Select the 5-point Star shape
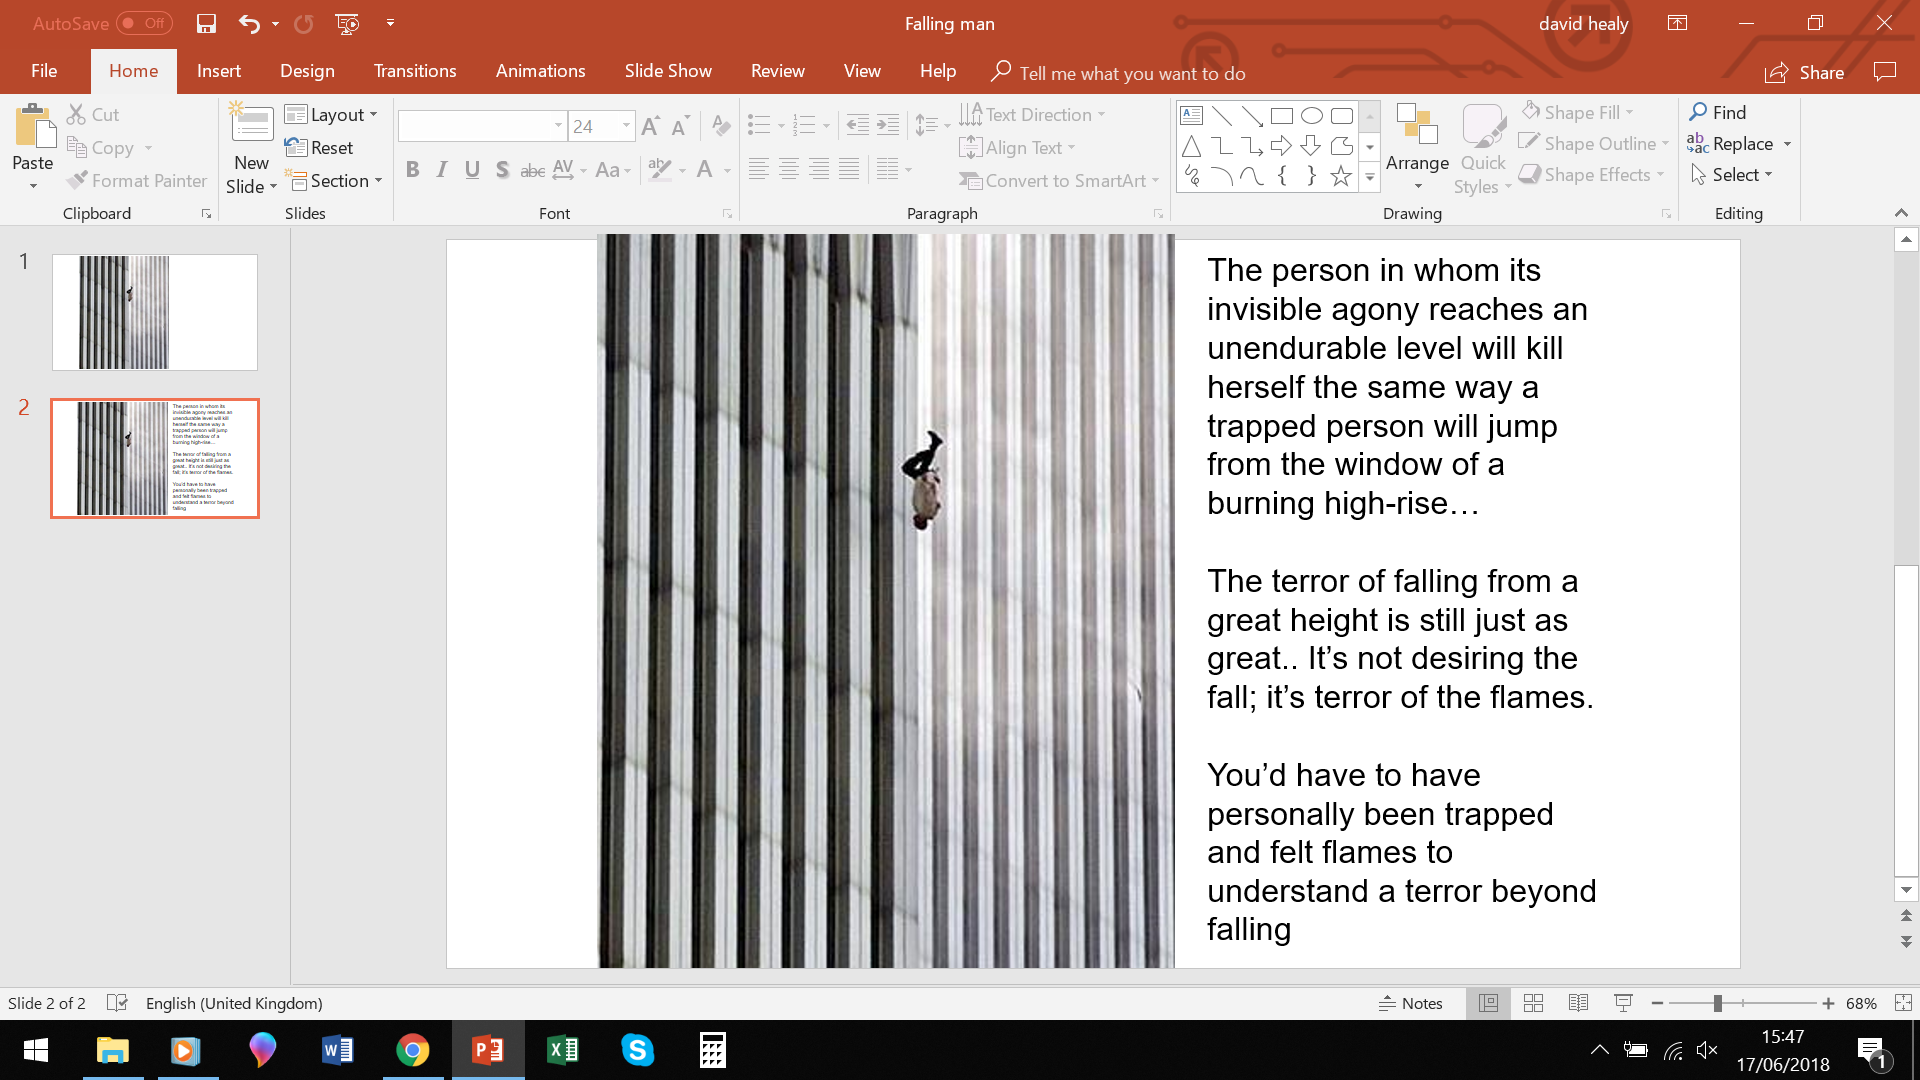 click(1341, 177)
